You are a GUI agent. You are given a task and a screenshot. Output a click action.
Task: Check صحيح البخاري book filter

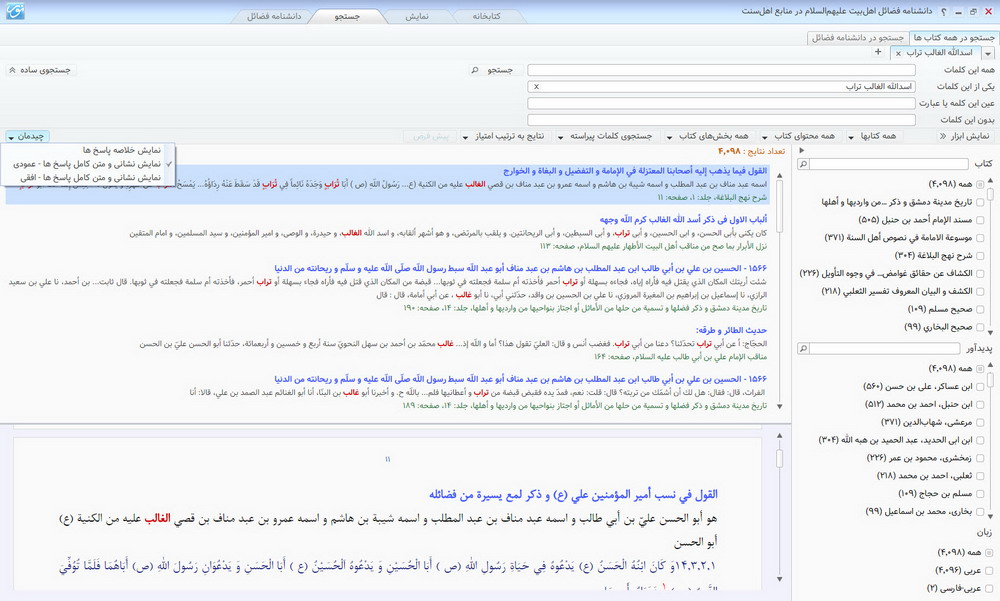[x=980, y=327]
